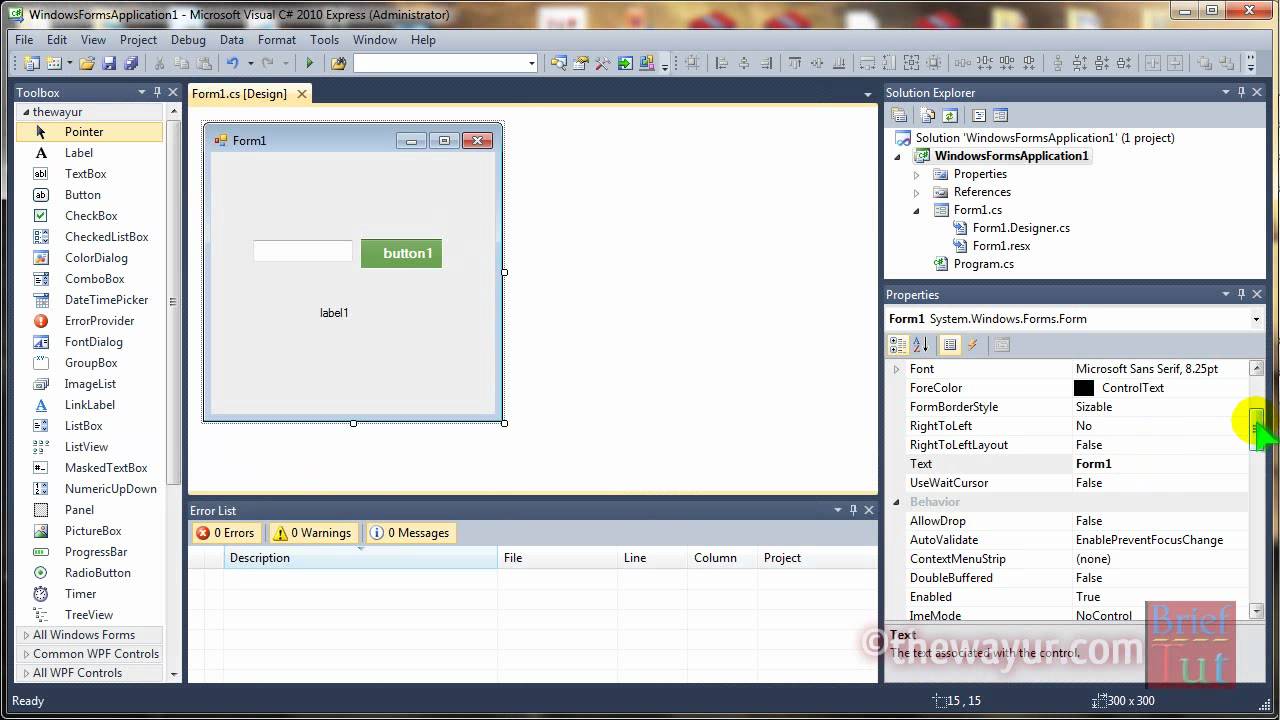Collapse the WindowsFormsApplication1 project node

click(897, 156)
